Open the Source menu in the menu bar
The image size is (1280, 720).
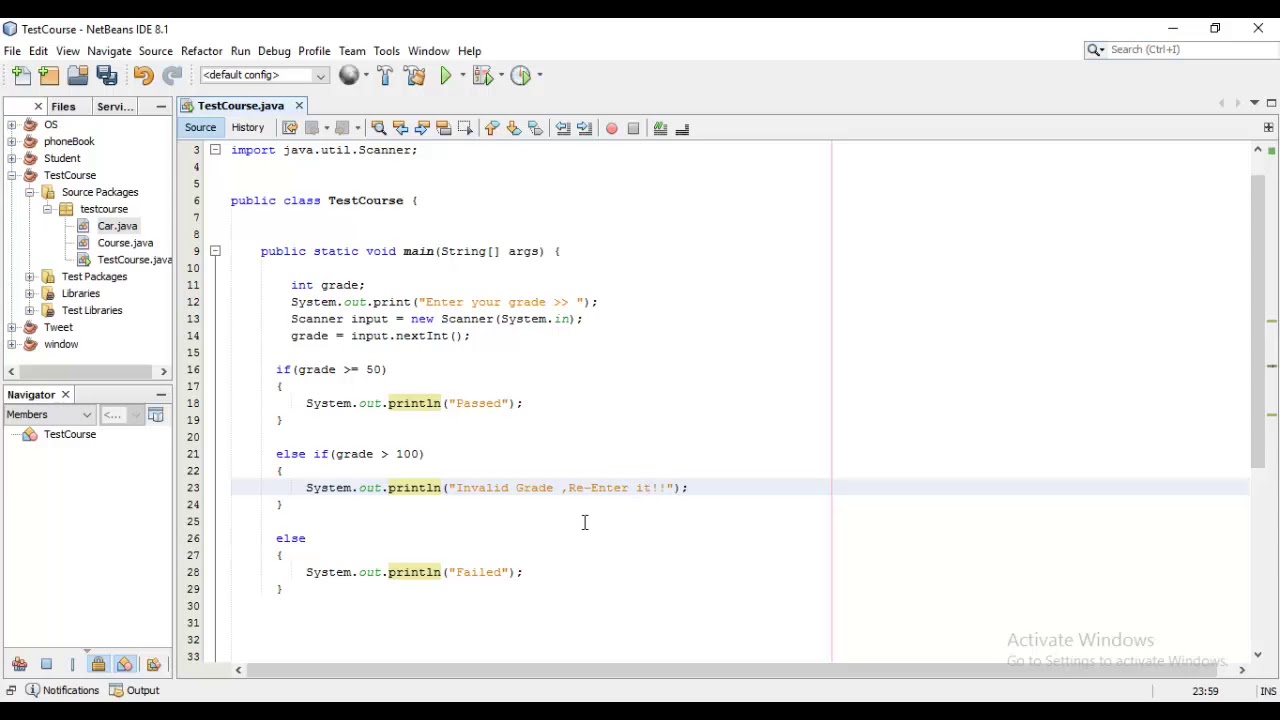point(155,51)
